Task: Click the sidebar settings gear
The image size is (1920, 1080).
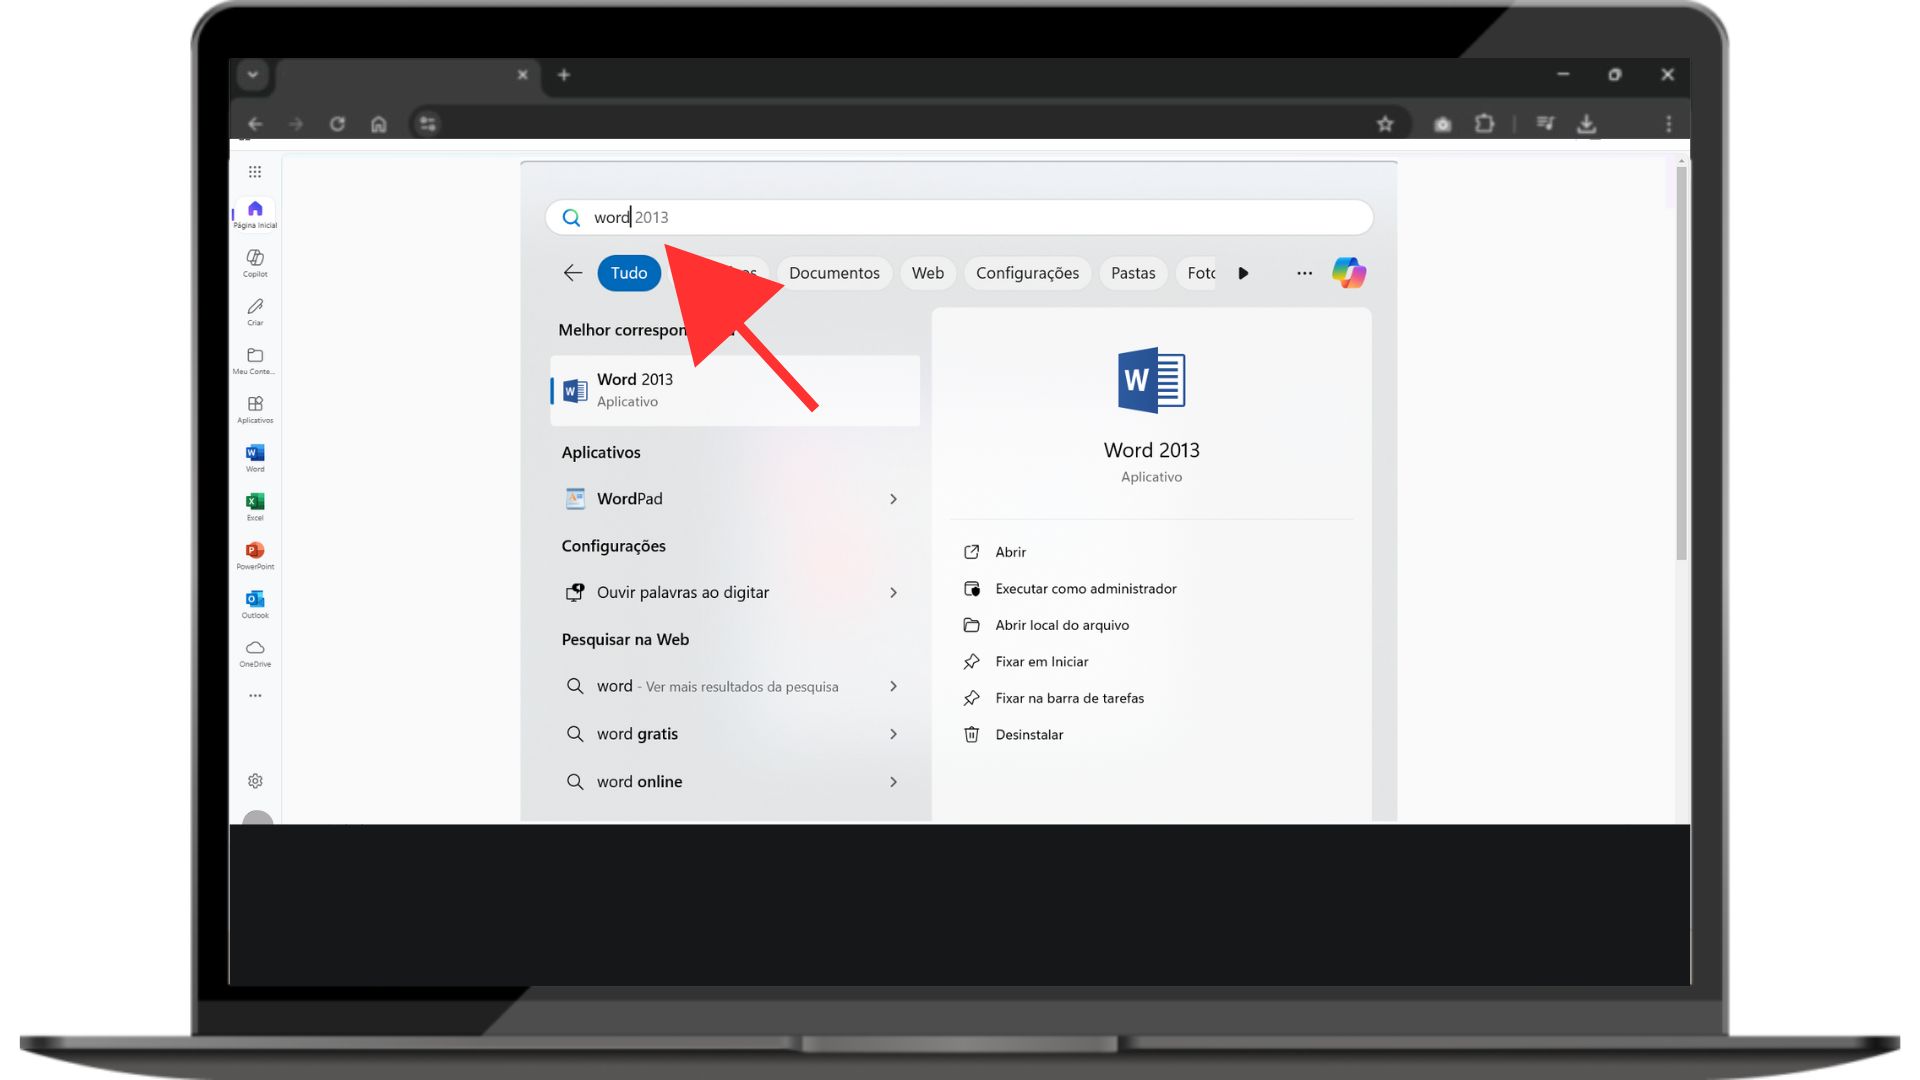Action: click(x=255, y=781)
